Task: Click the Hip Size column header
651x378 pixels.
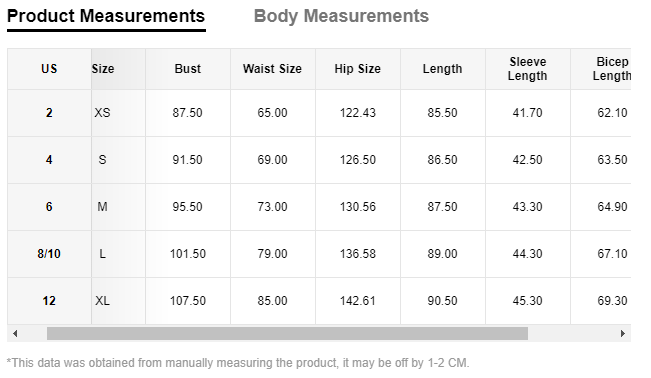Action: pos(357,69)
